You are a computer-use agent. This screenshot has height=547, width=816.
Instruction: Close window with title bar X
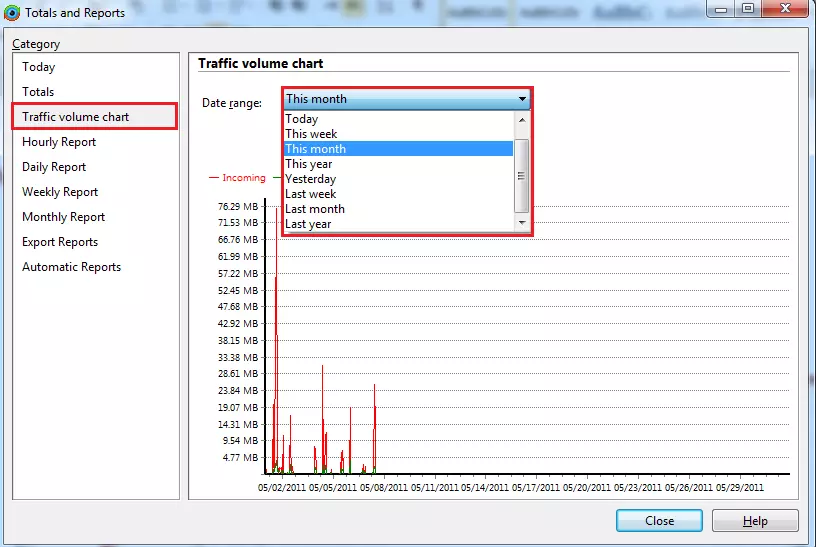[785, 9]
